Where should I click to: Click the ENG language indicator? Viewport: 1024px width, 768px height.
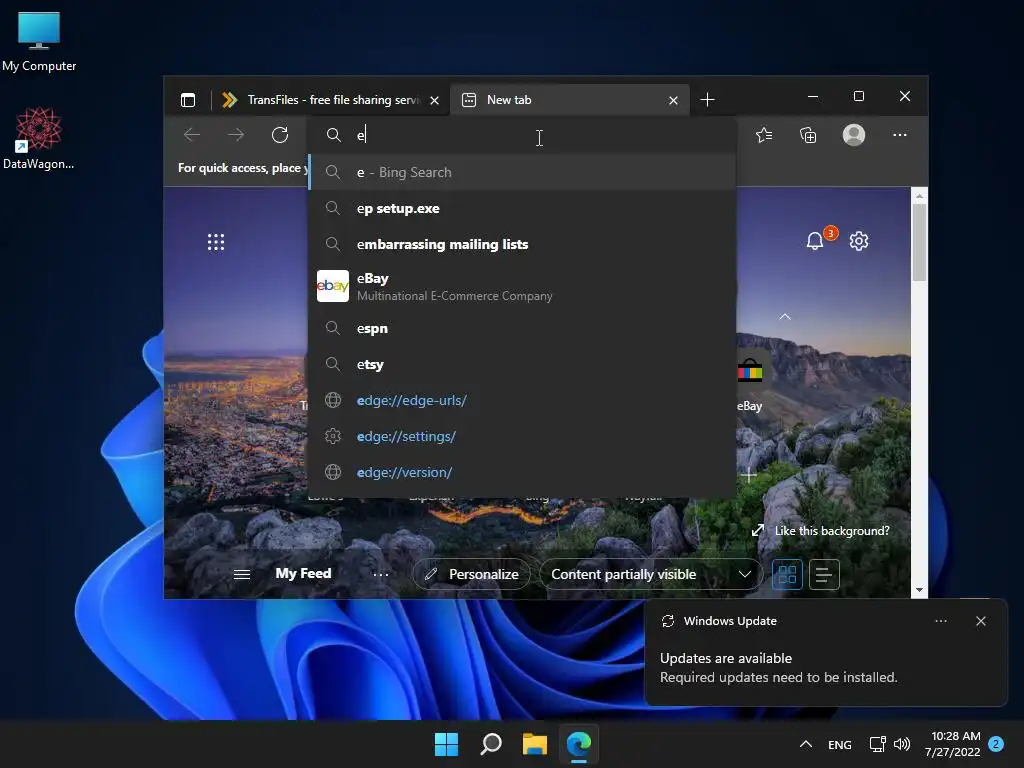point(840,745)
